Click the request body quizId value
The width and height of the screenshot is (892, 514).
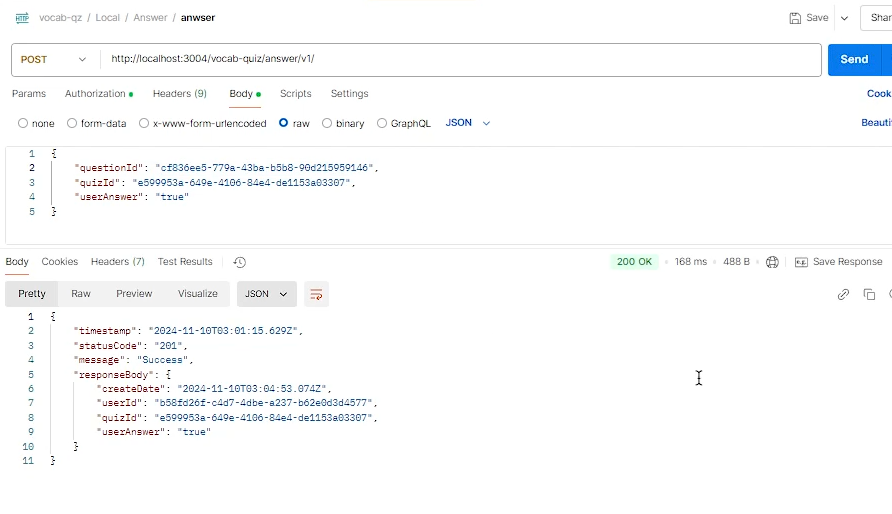coord(241,183)
